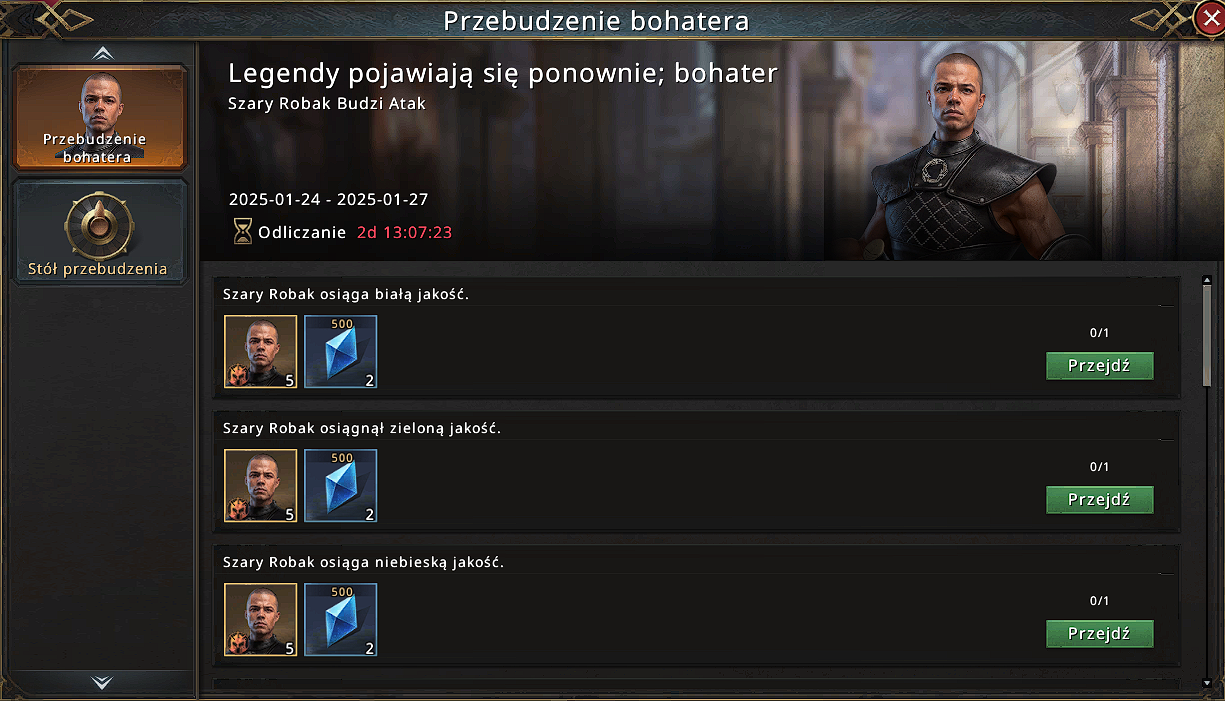Click the Szary Robak hero icon in the biała jakość row

pos(261,352)
